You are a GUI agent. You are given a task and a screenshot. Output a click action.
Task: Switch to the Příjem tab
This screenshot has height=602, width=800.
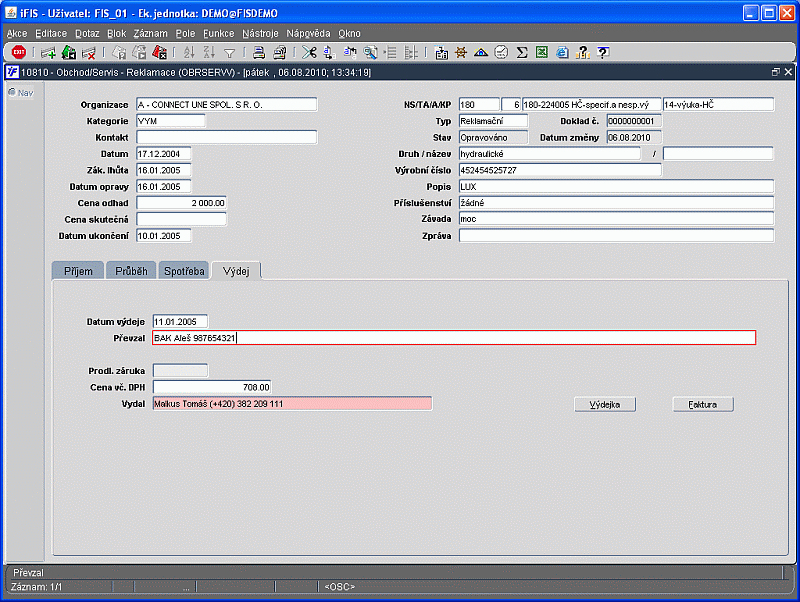pos(77,271)
